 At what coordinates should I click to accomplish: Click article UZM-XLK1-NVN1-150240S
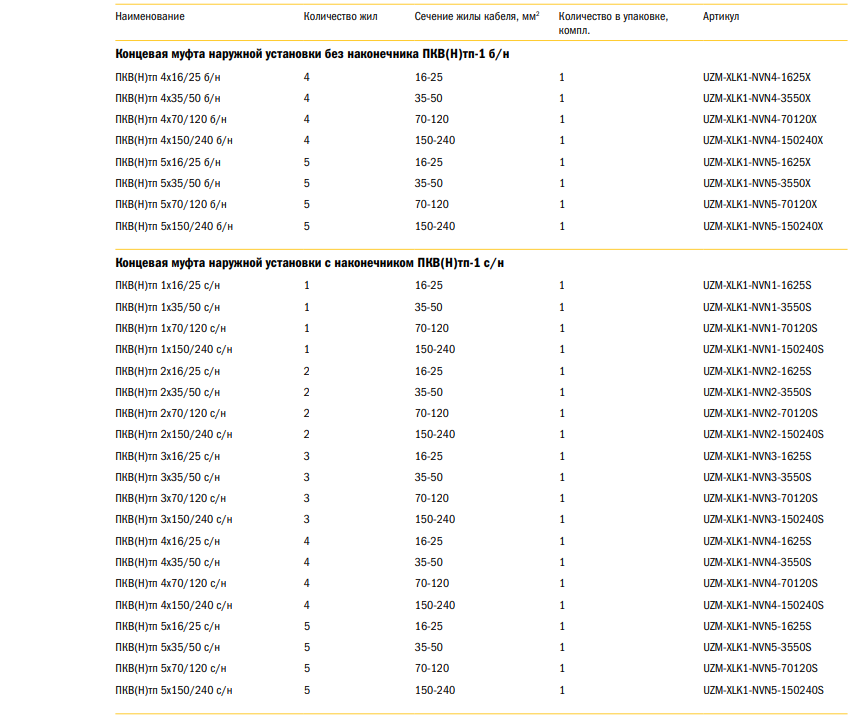[x=764, y=349]
